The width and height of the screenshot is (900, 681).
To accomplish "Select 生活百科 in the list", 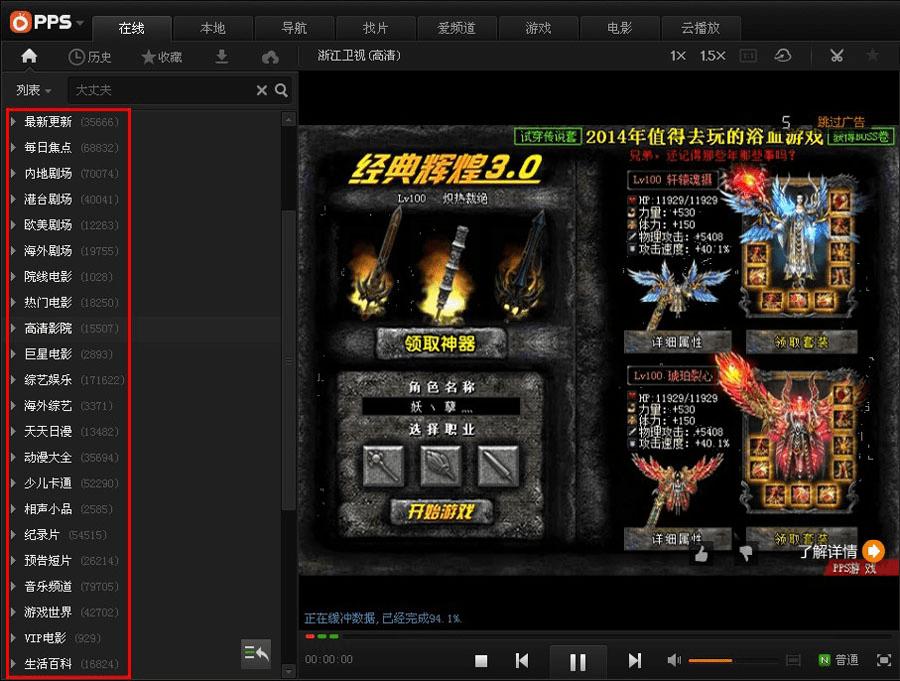I will tap(48, 664).
